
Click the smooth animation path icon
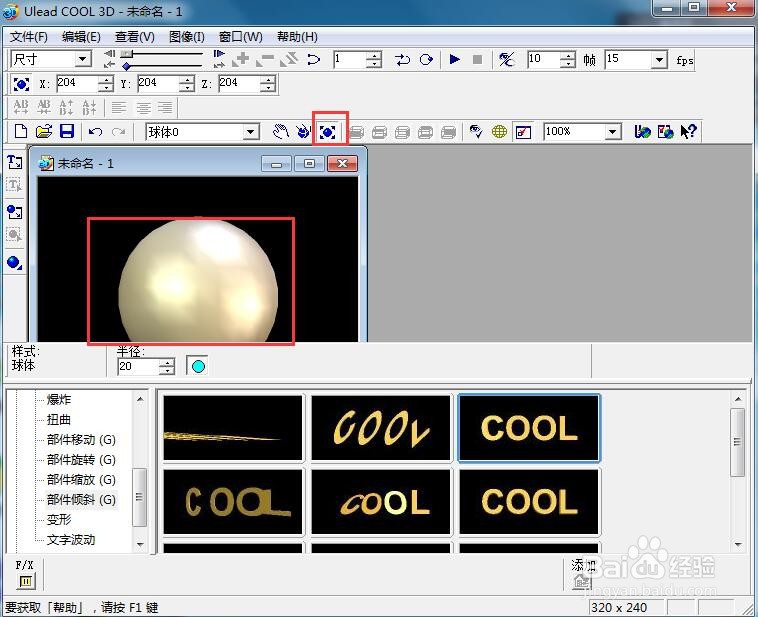point(506,59)
